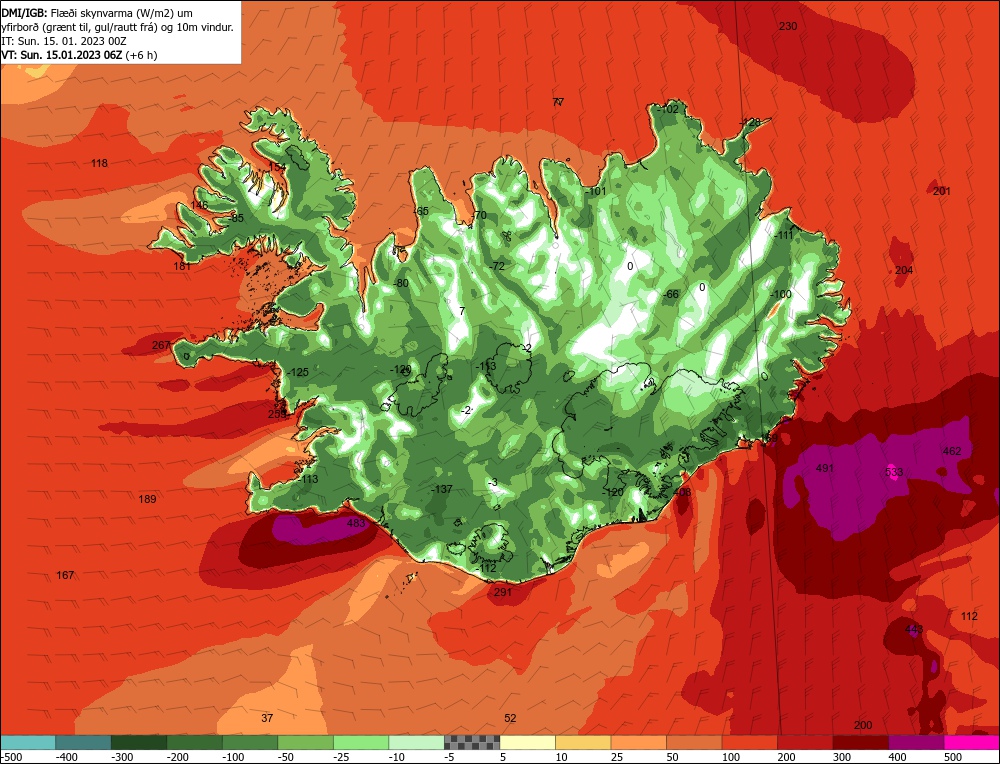1000x764 pixels.
Task: Click the 'VT: Sun. 15.01.2023 06Z (+6 h)' line
Action: (79, 55)
